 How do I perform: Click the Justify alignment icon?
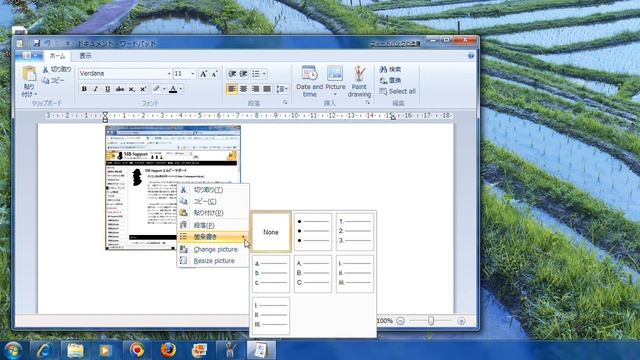click(x=267, y=89)
